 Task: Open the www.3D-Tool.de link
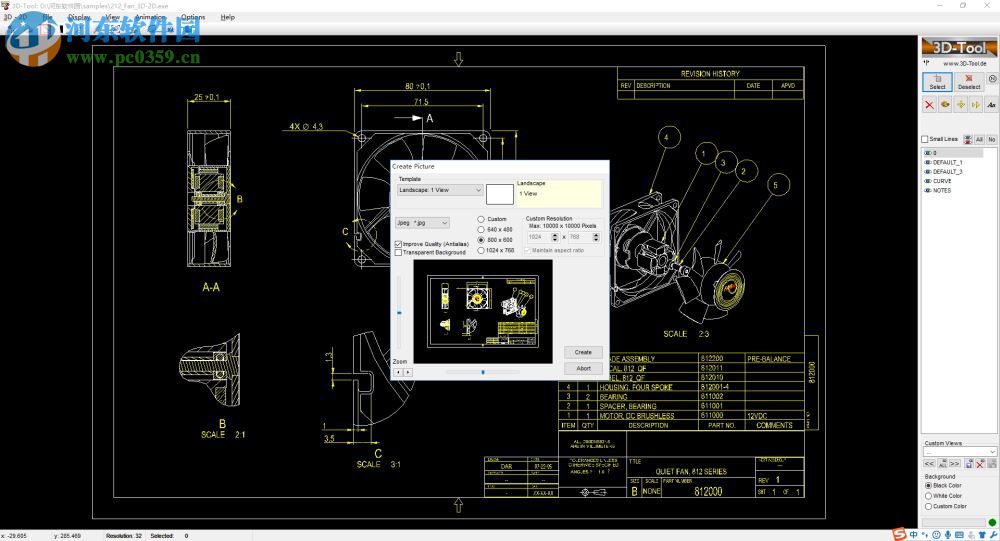point(964,63)
